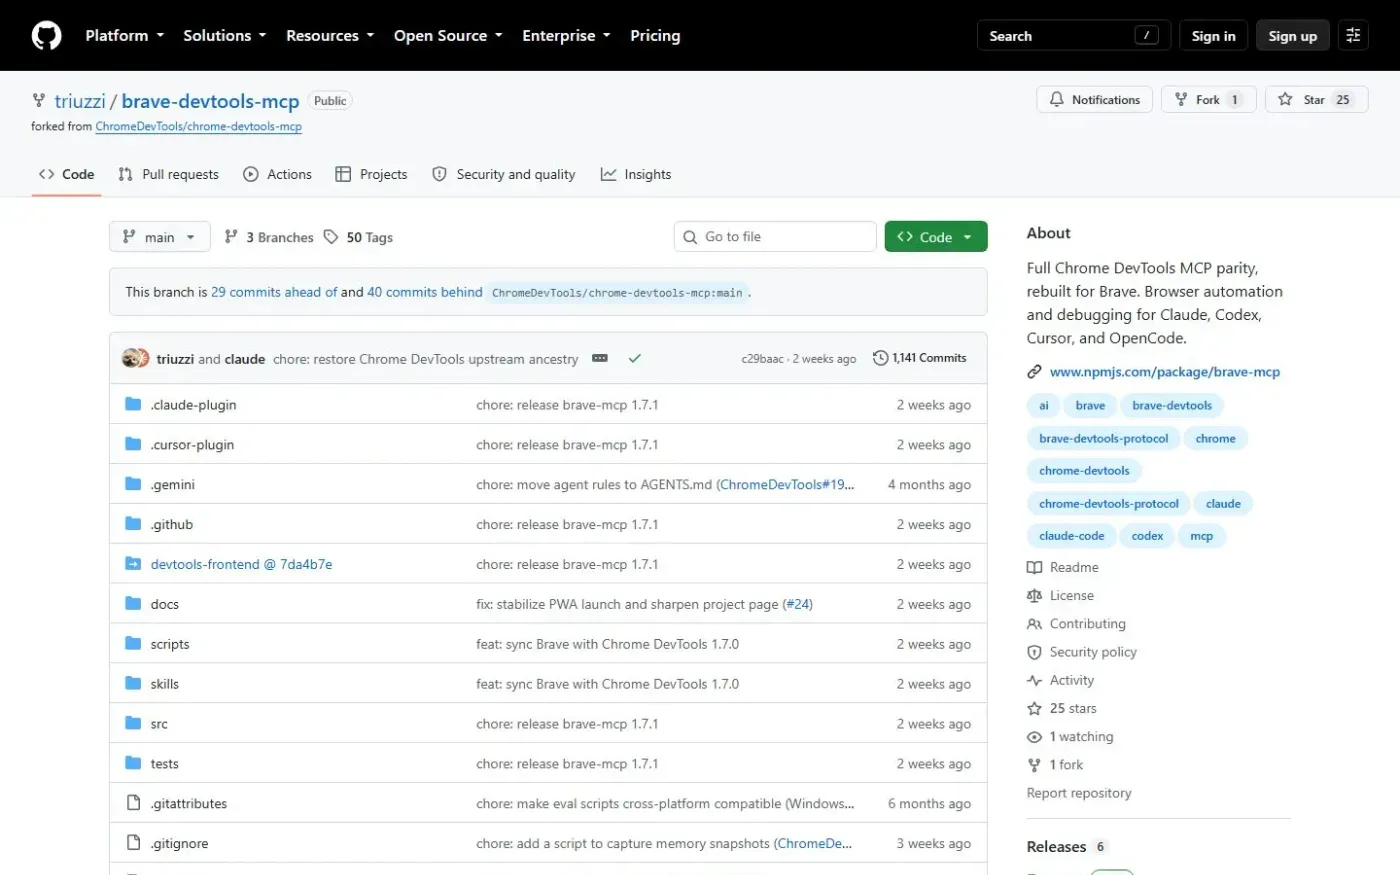Screen dimensions: 1400x875
Task: Select the brave-devtools-protocol topic tag
Action: click(x=1103, y=438)
